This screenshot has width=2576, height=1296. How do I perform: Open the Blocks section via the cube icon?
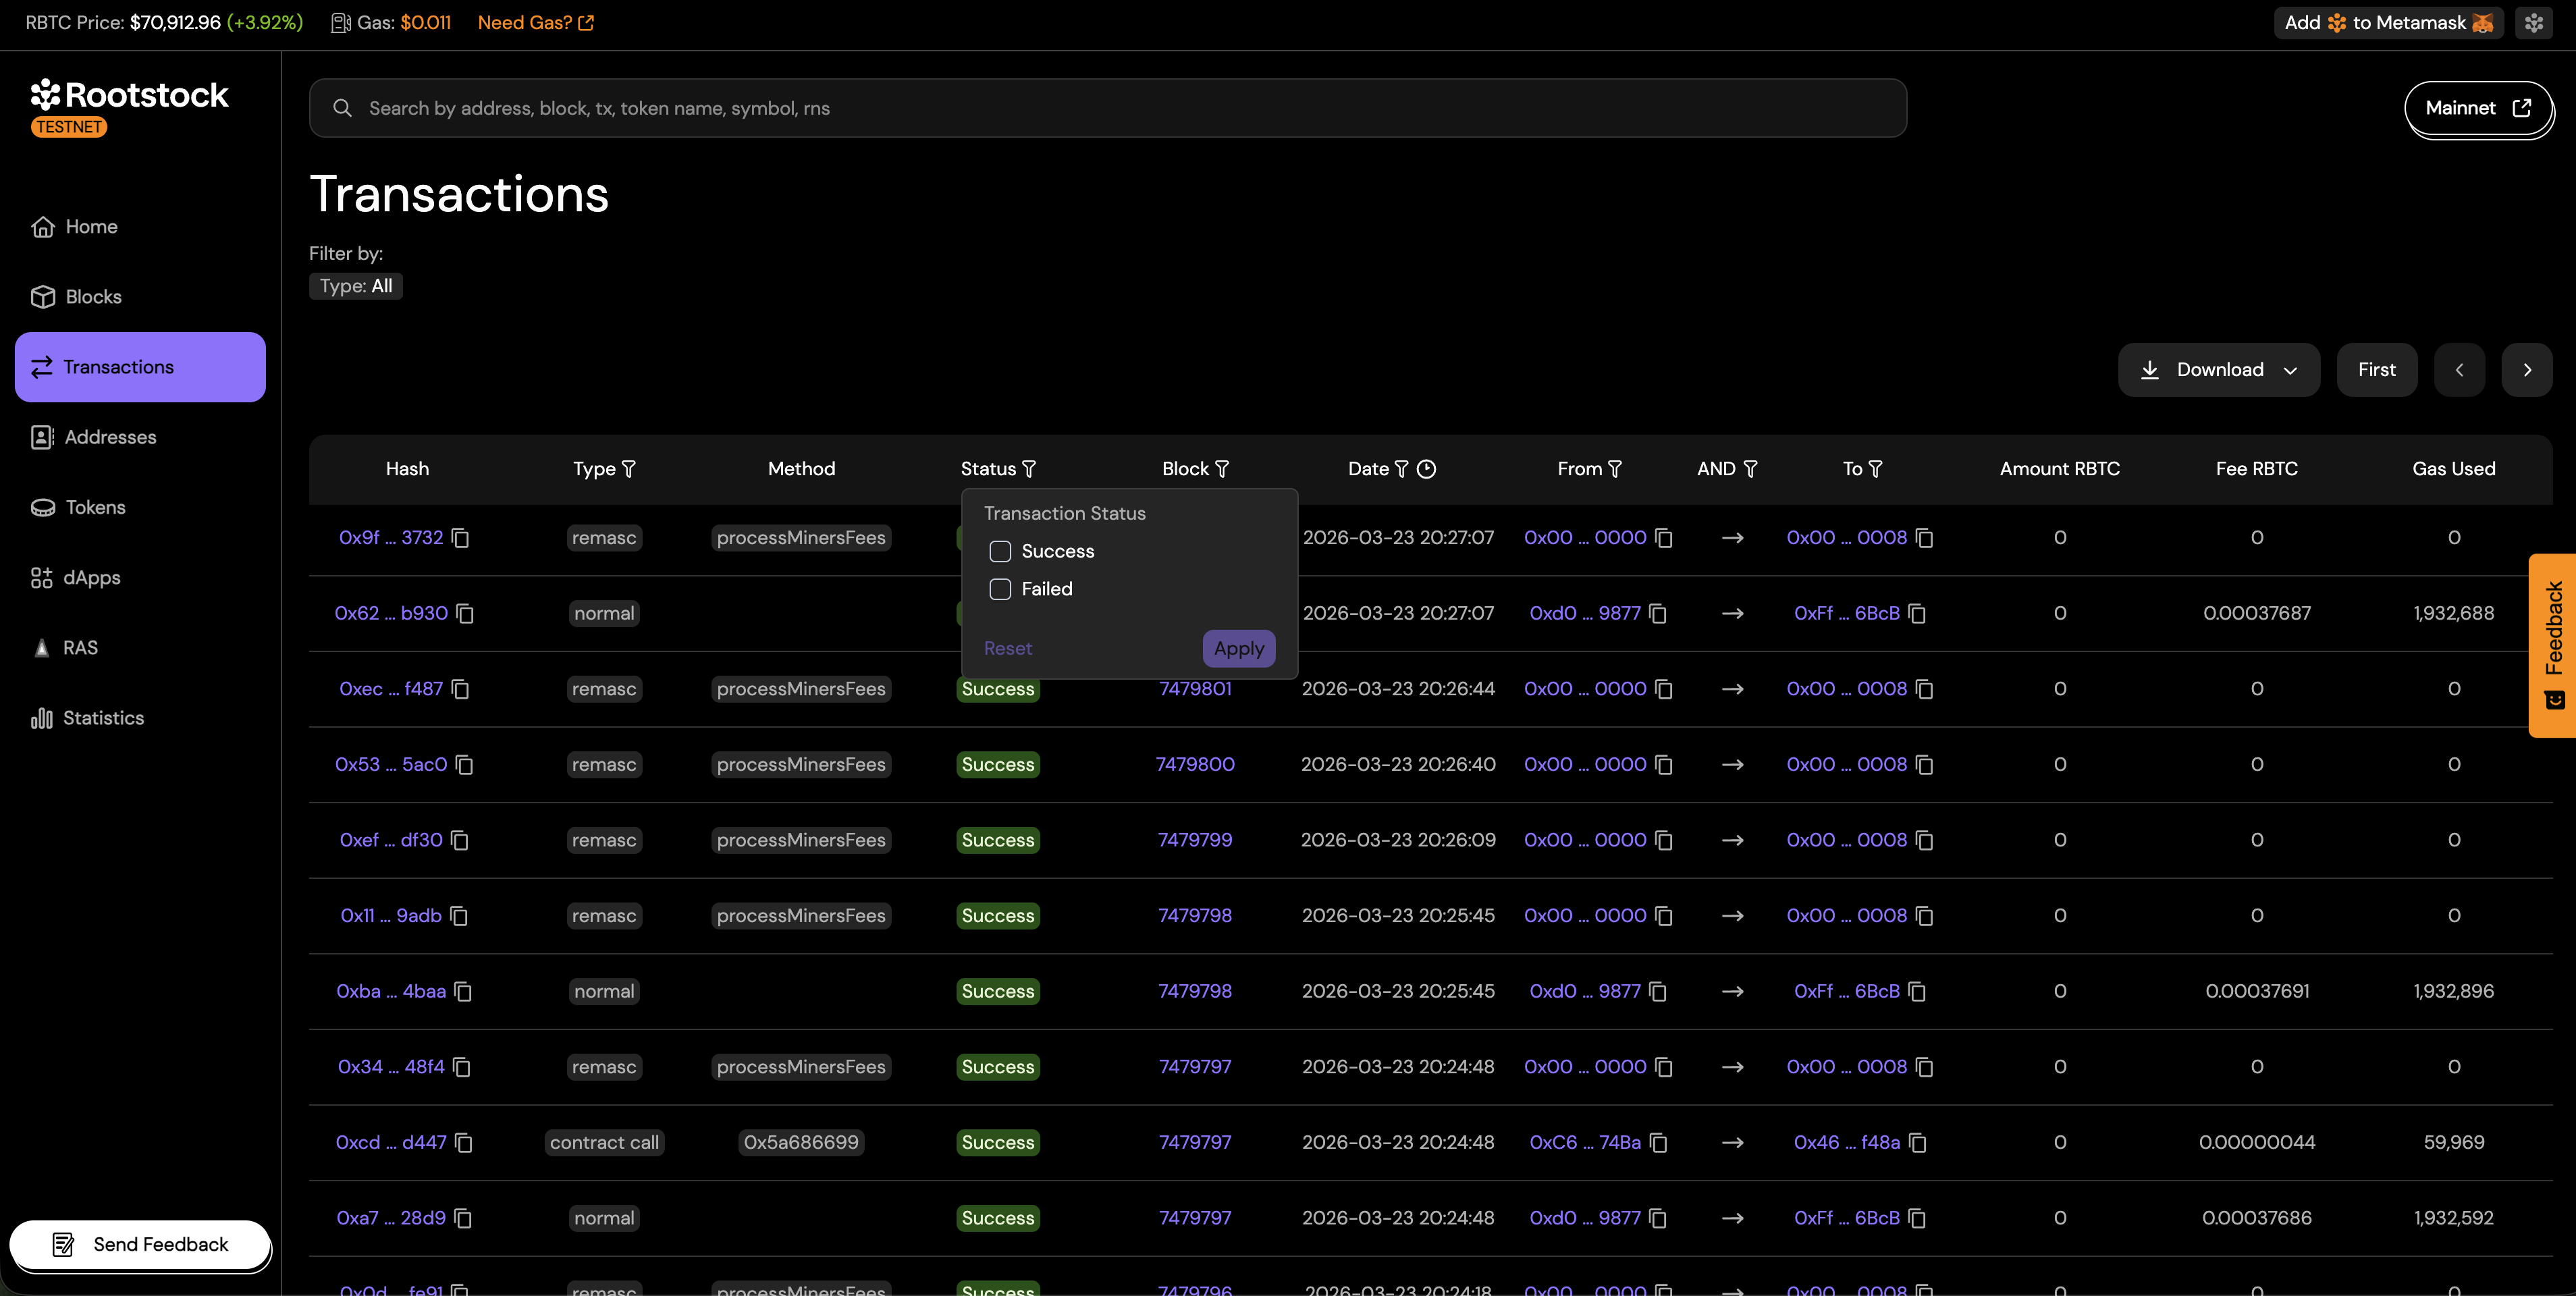click(42, 296)
